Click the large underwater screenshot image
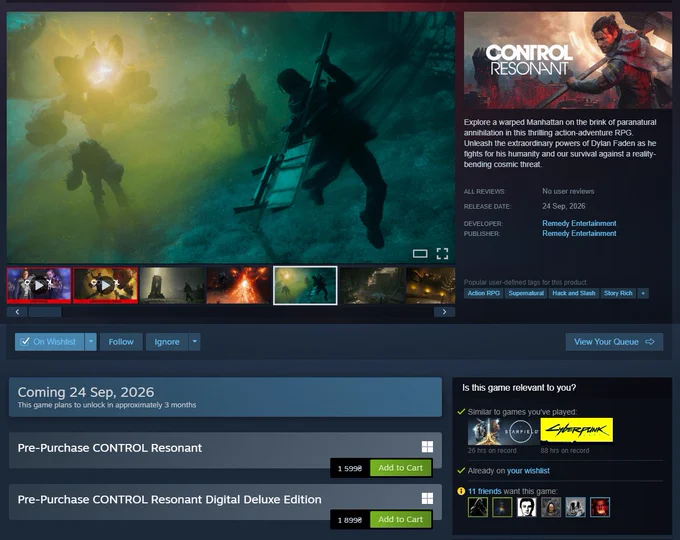The image size is (680, 540). click(x=231, y=137)
